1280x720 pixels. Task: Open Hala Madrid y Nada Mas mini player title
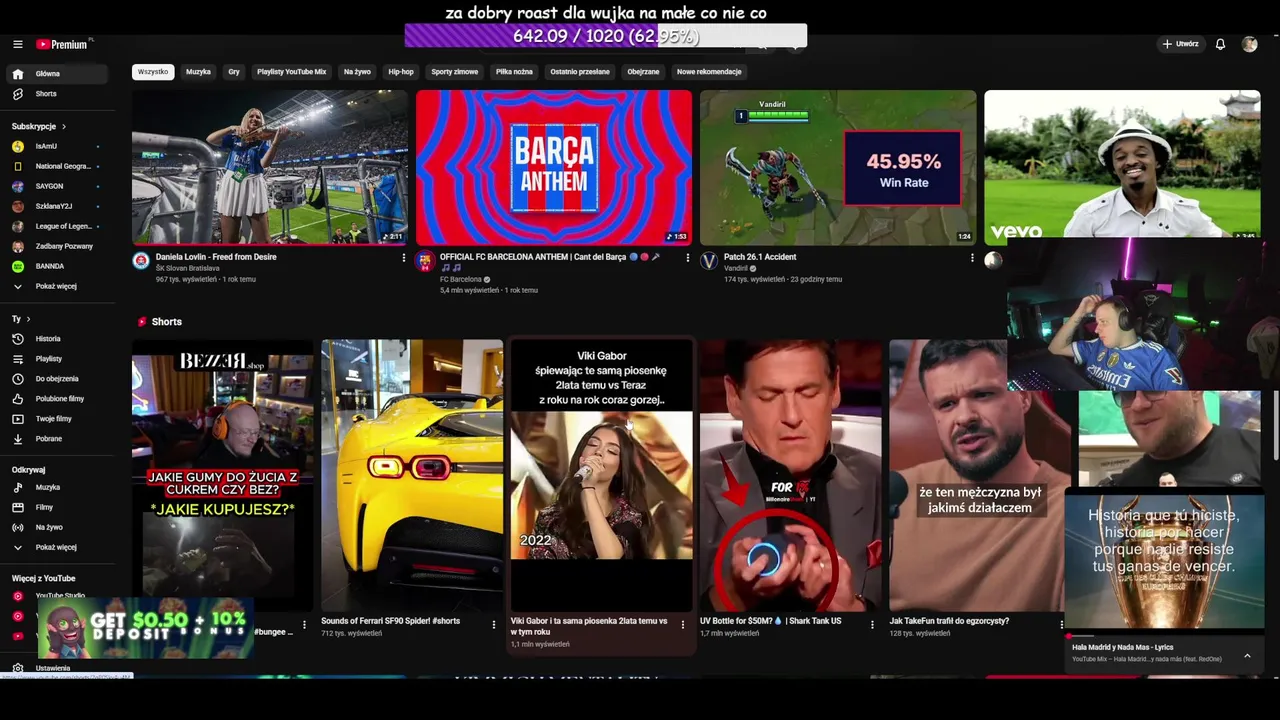pyautogui.click(x=1122, y=647)
